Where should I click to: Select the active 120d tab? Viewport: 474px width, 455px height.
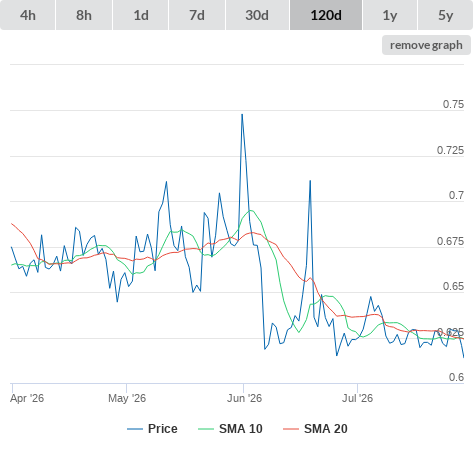pos(326,15)
